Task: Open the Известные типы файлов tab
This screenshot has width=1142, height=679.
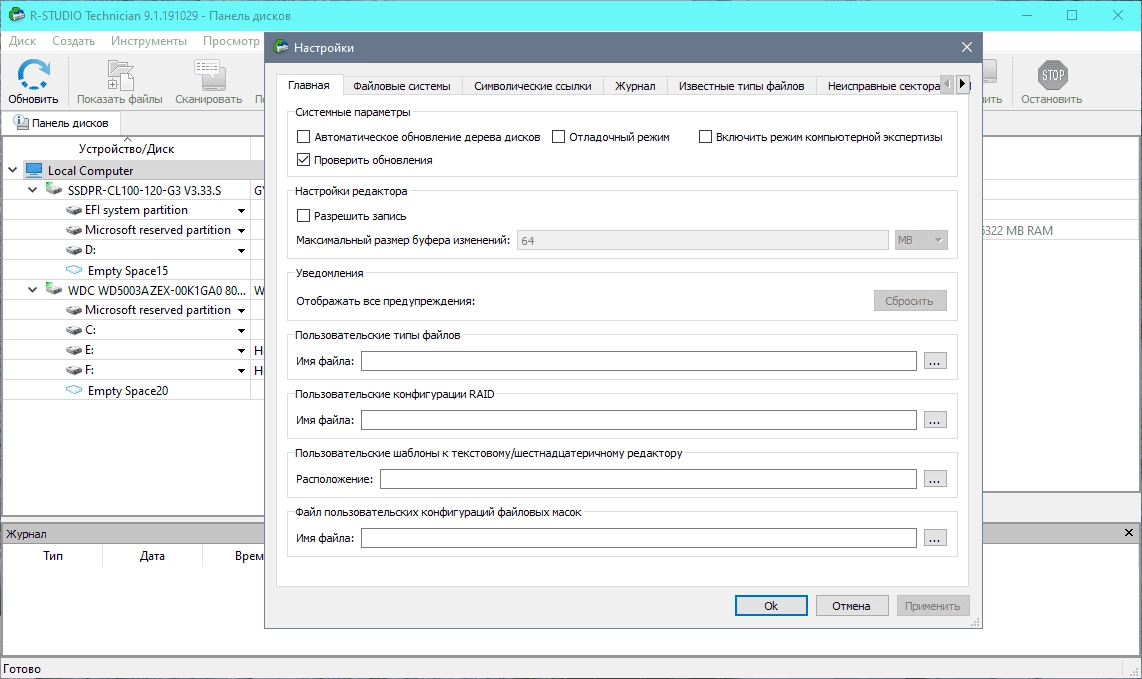Action: pos(741,86)
